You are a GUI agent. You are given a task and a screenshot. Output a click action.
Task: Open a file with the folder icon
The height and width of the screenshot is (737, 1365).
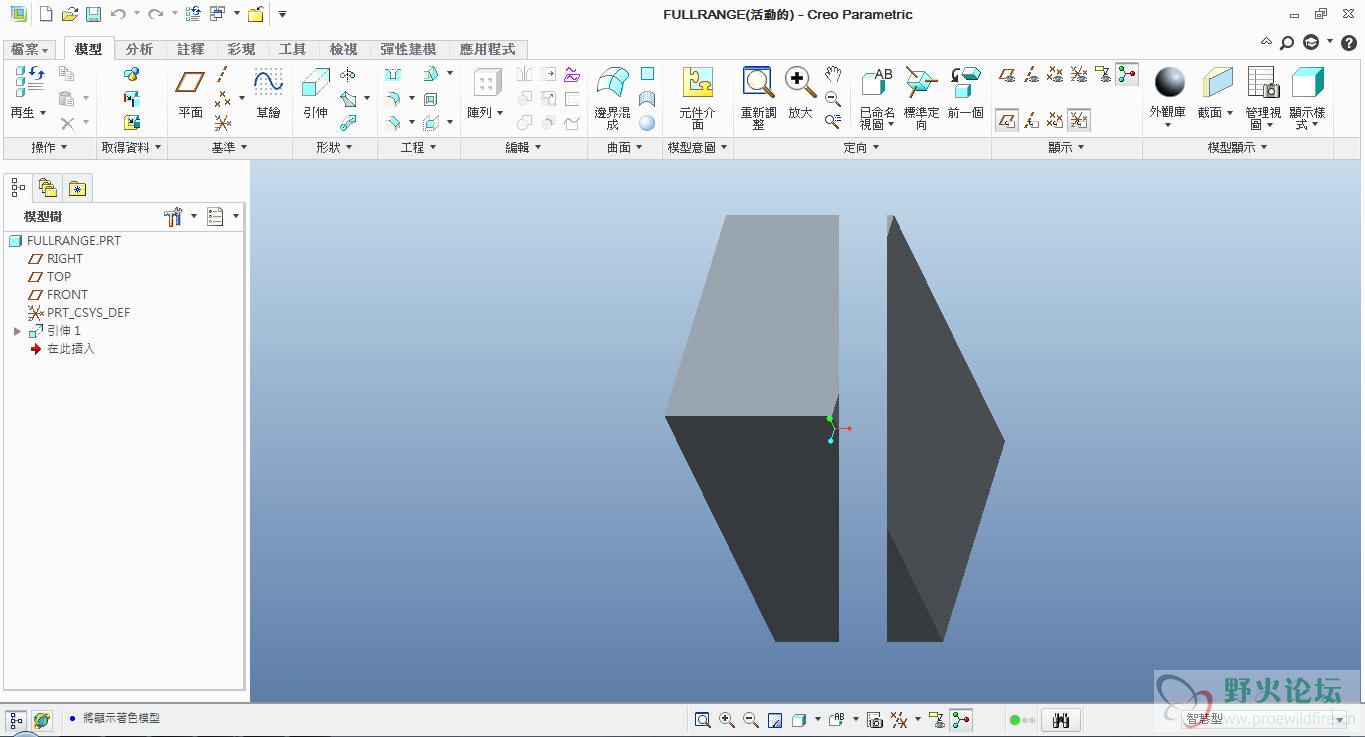(69, 14)
